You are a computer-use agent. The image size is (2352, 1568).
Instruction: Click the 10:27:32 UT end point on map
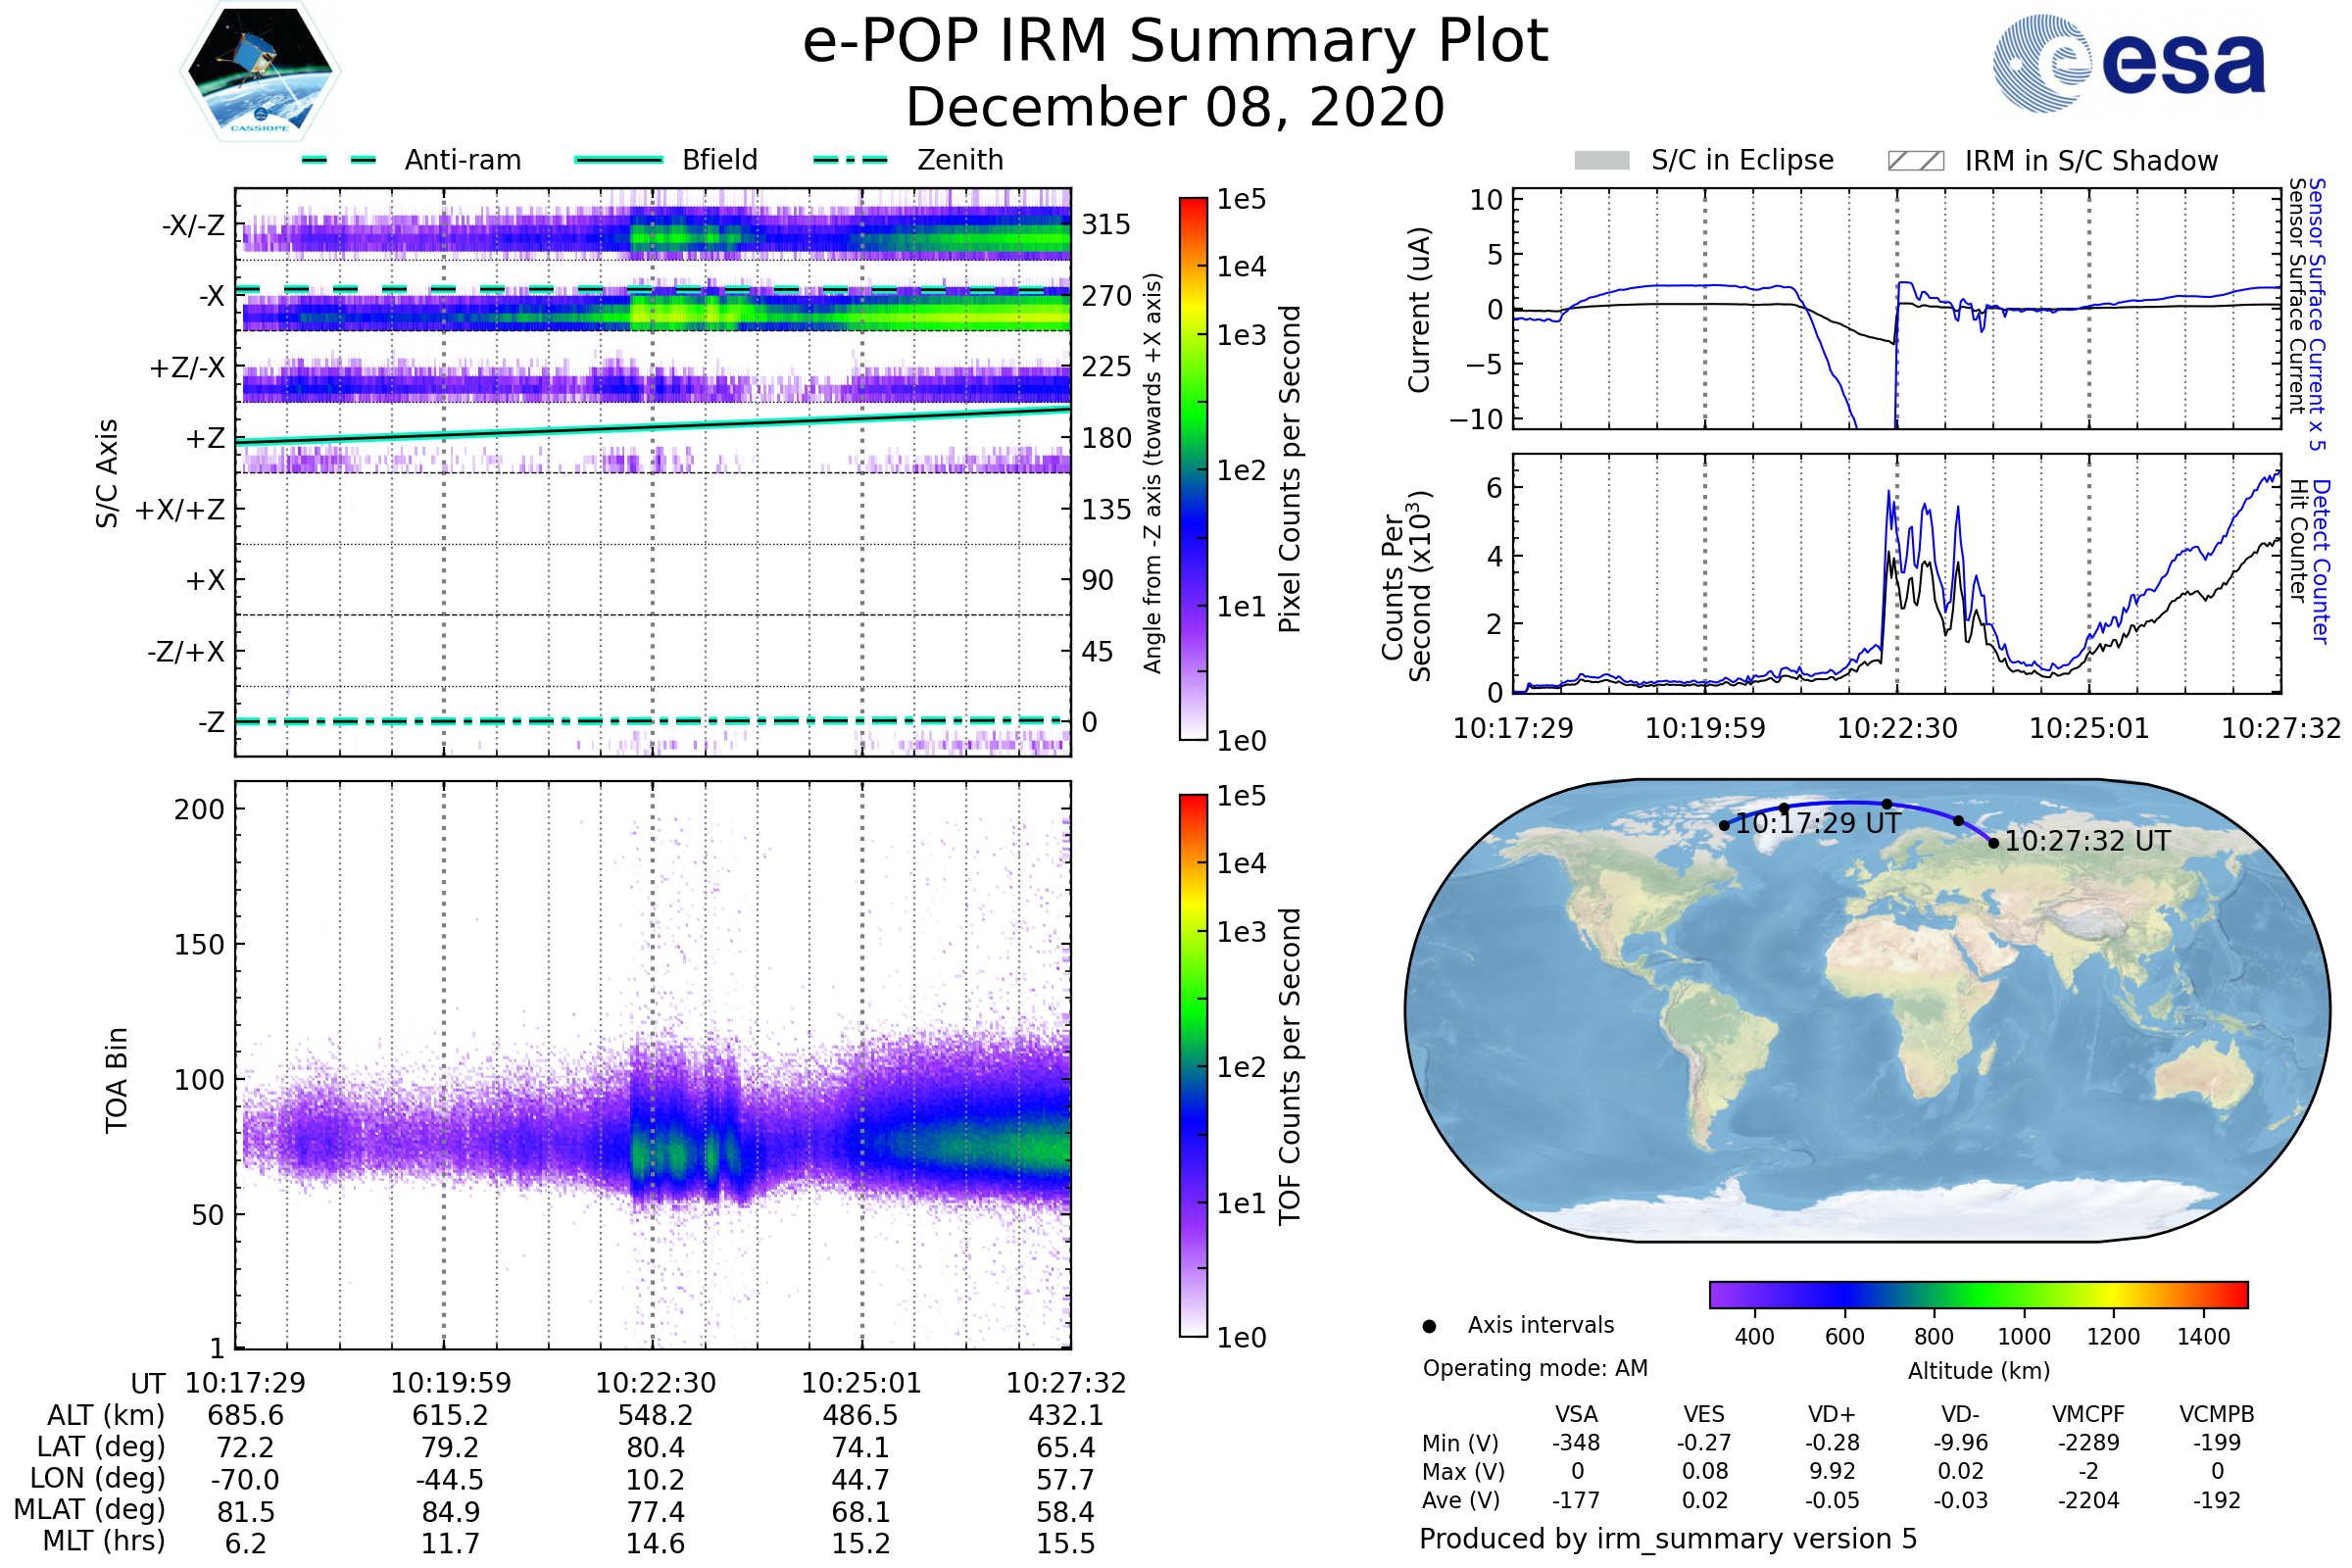tap(1993, 843)
